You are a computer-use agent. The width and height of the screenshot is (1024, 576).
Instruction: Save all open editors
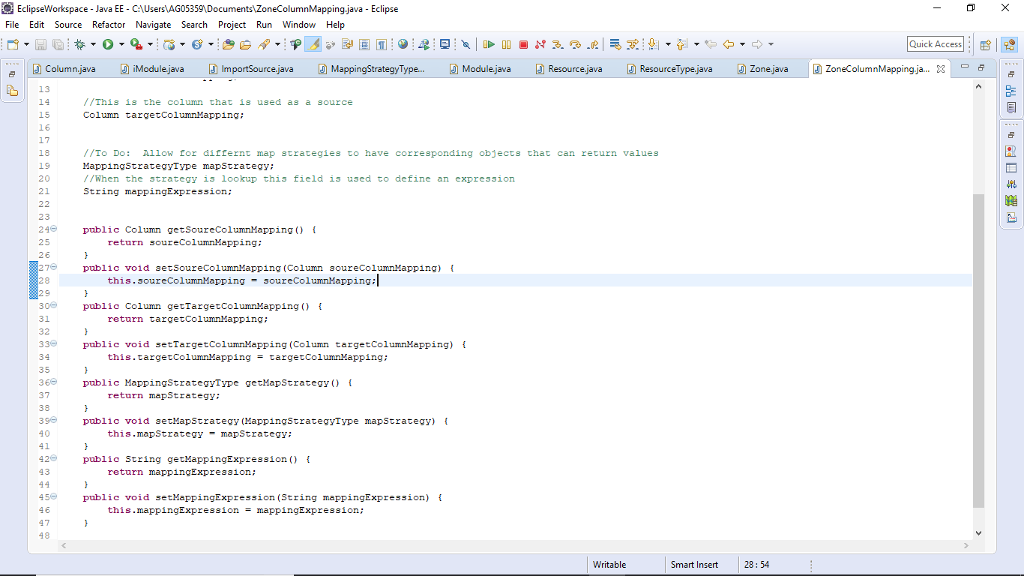(x=56, y=44)
